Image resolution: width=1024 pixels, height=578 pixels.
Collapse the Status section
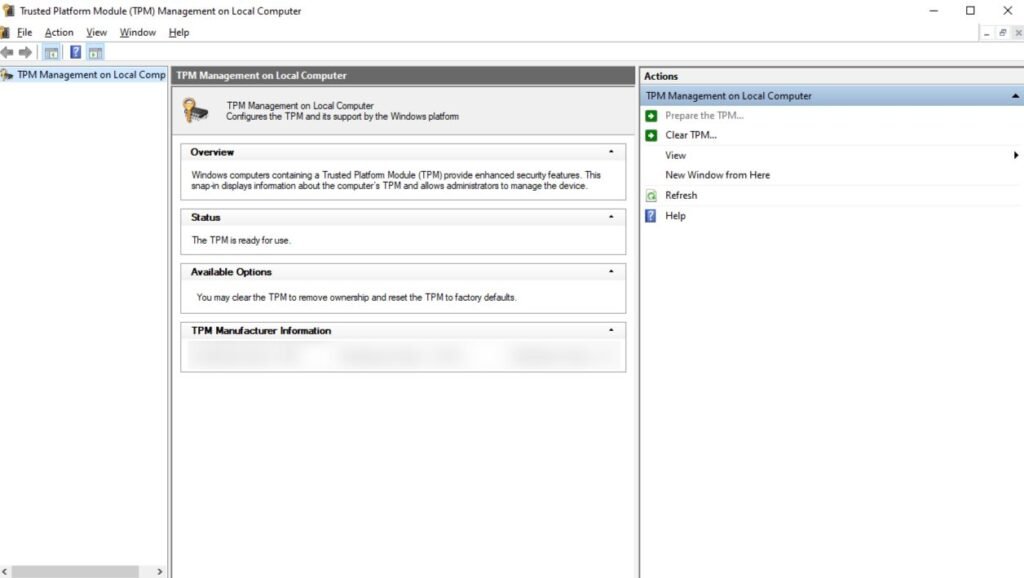point(611,217)
